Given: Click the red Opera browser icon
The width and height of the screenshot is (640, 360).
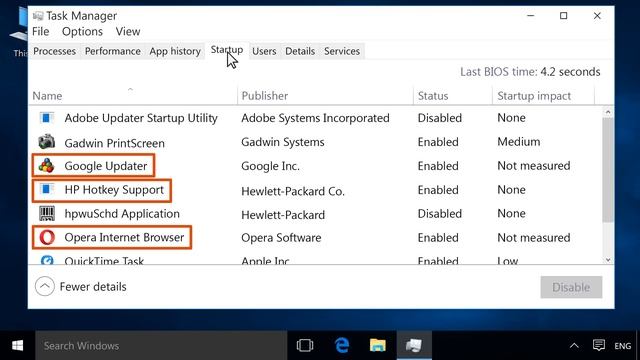Looking at the screenshot, I should coord(47,237).
